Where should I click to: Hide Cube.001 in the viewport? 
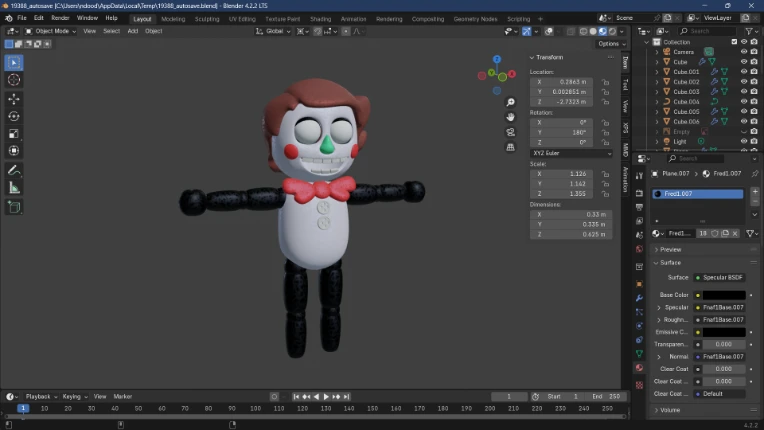(744, 72)
